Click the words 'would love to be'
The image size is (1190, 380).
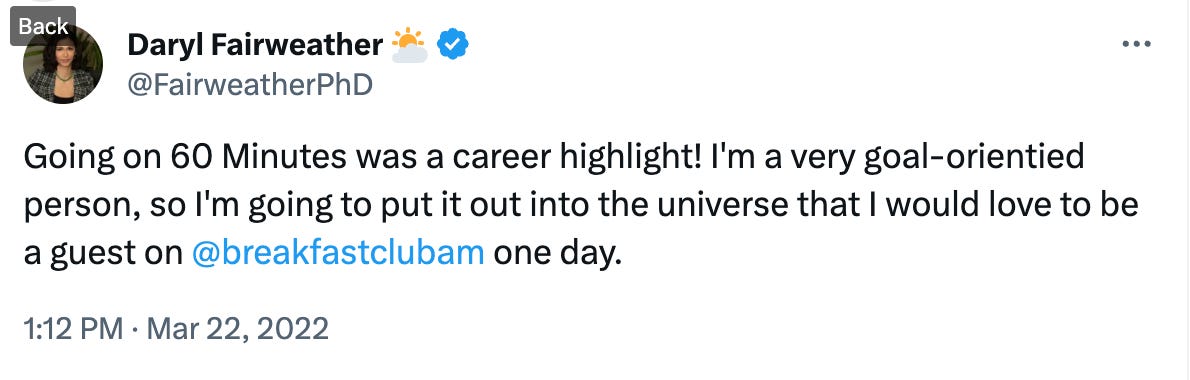click(1012, 206)
